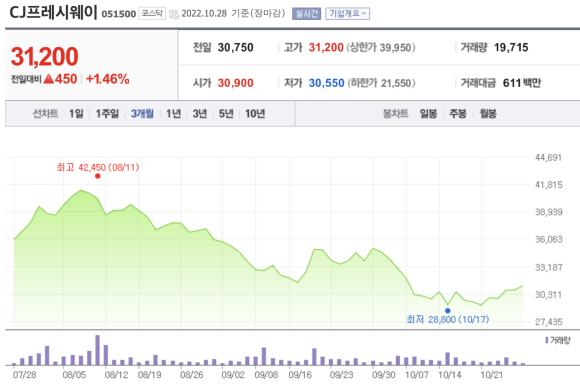Click the 전일 value 30,750
Viewport: 580px width, 392px height.
click(x=236, y=47)
